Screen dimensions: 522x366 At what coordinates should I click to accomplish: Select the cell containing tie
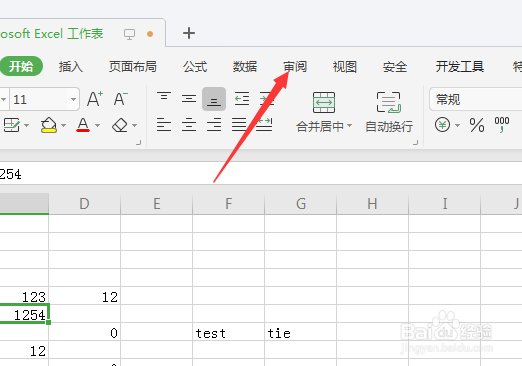click(x=300, y=332)
